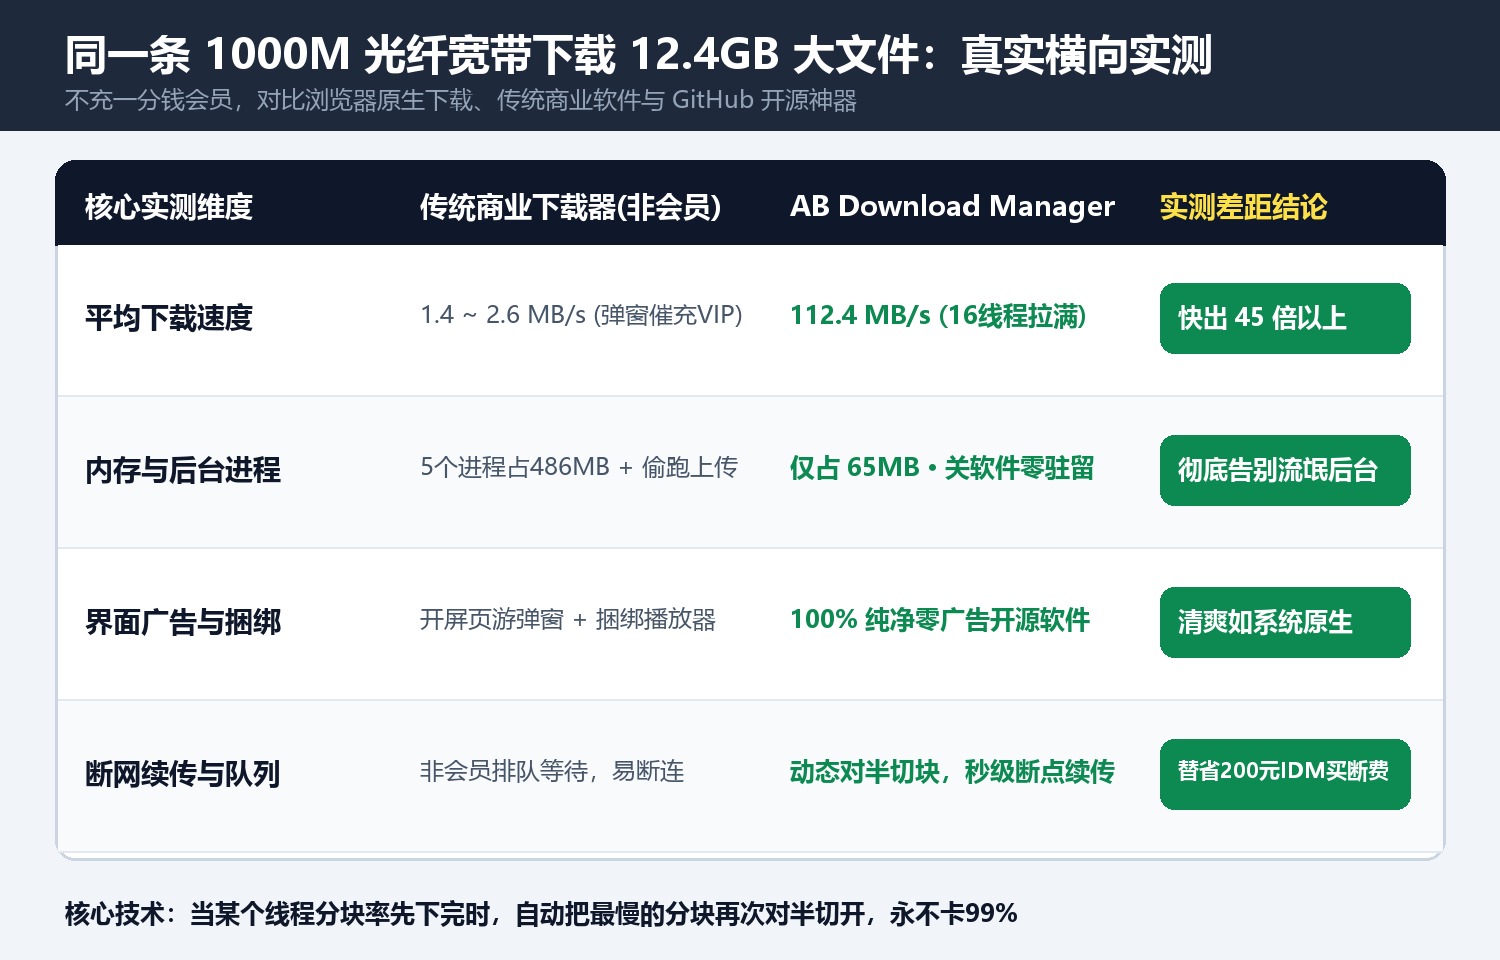Select the "动态对半切块，秒级断点续传" text

point(952,772)
